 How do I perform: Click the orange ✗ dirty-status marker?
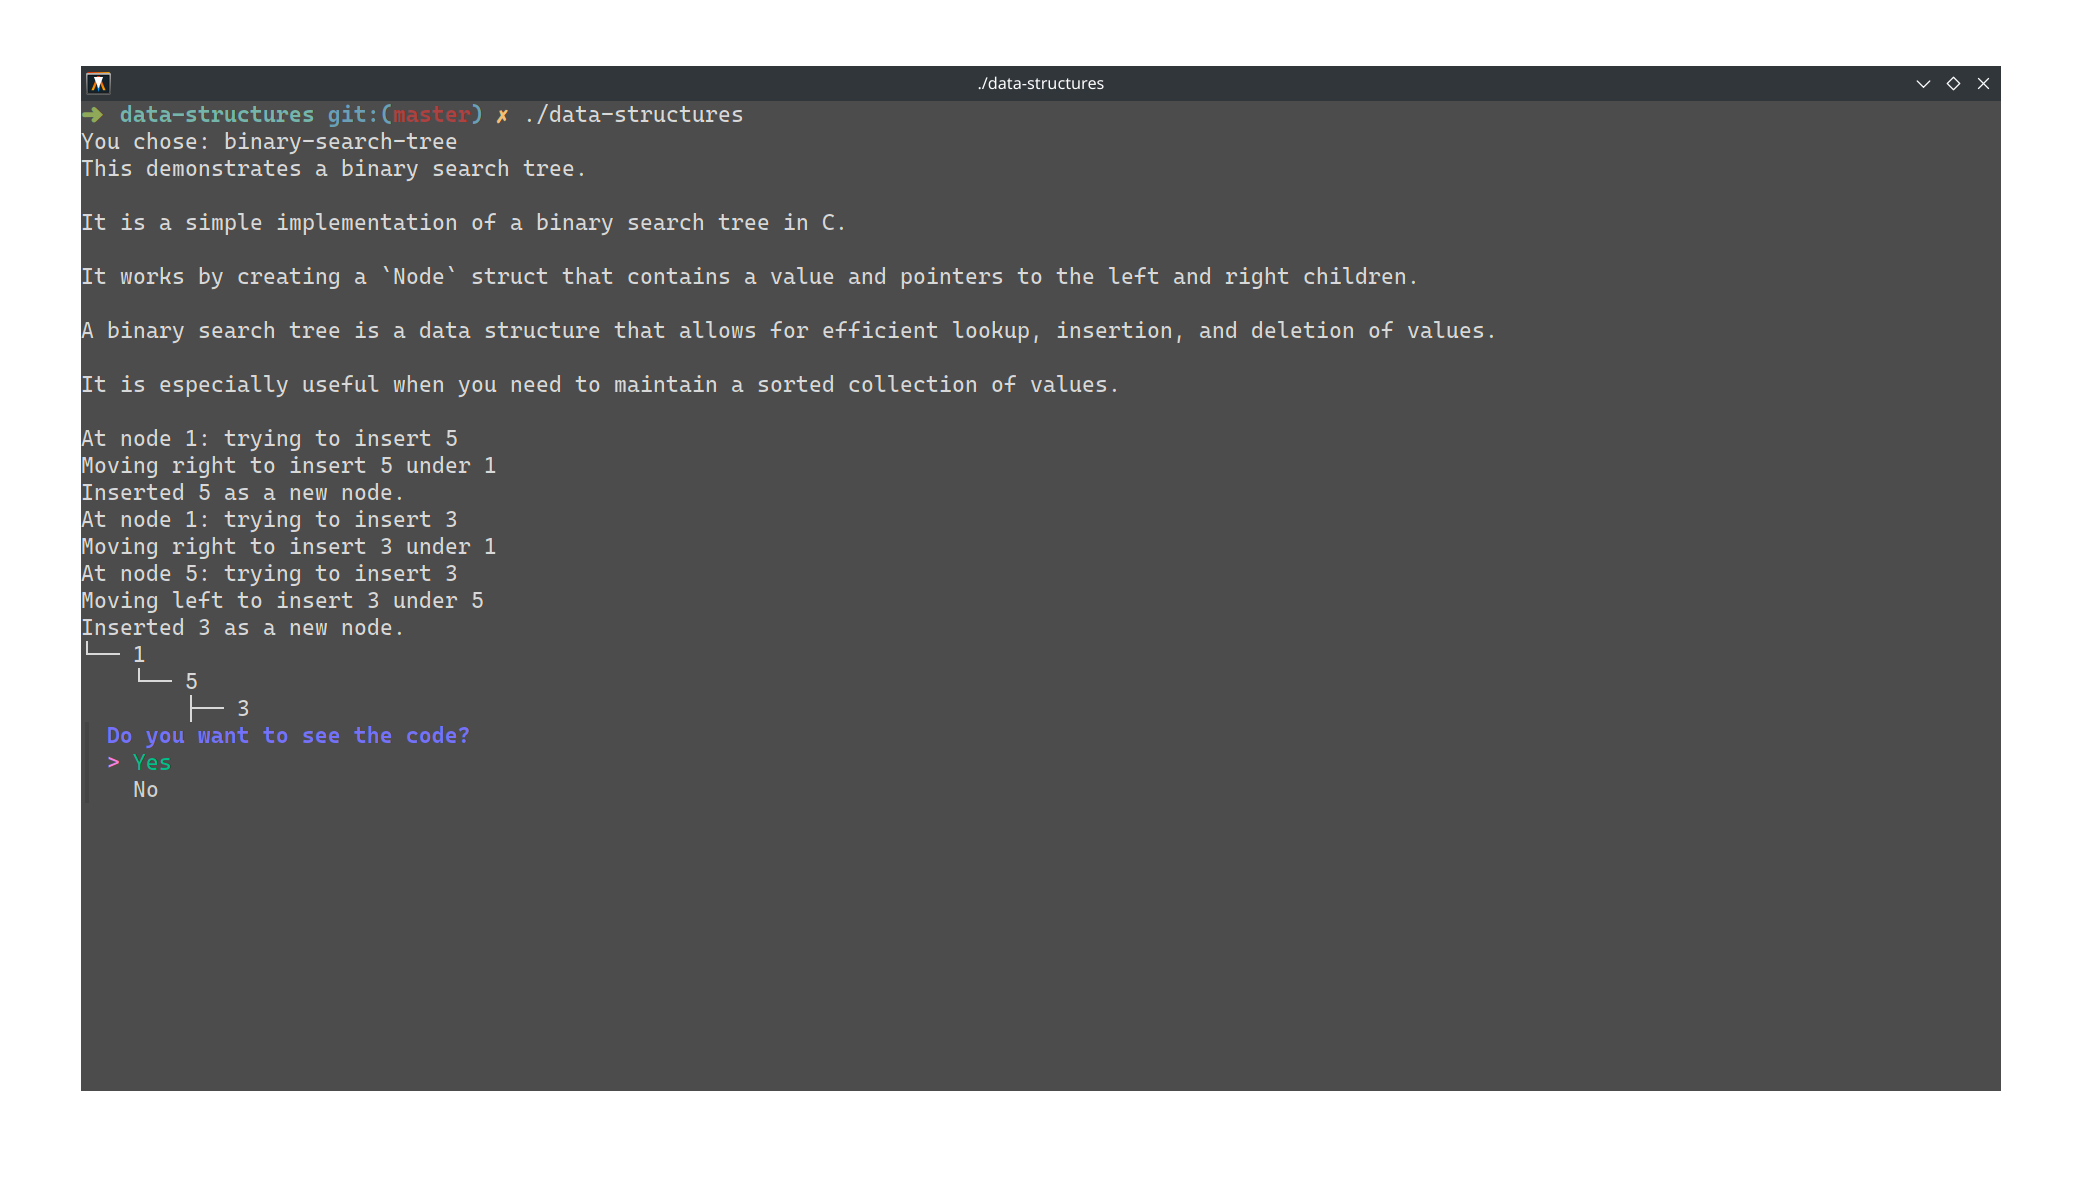[502, 115]
